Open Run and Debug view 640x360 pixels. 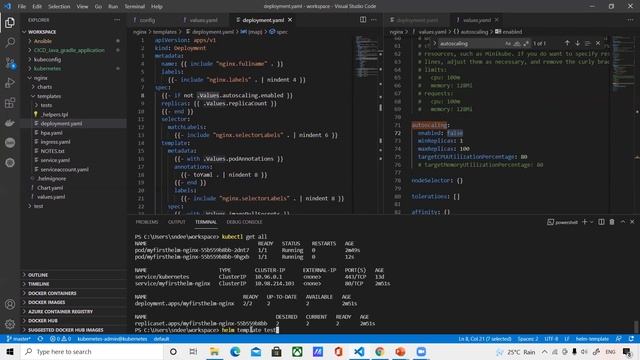click(10, 82)
